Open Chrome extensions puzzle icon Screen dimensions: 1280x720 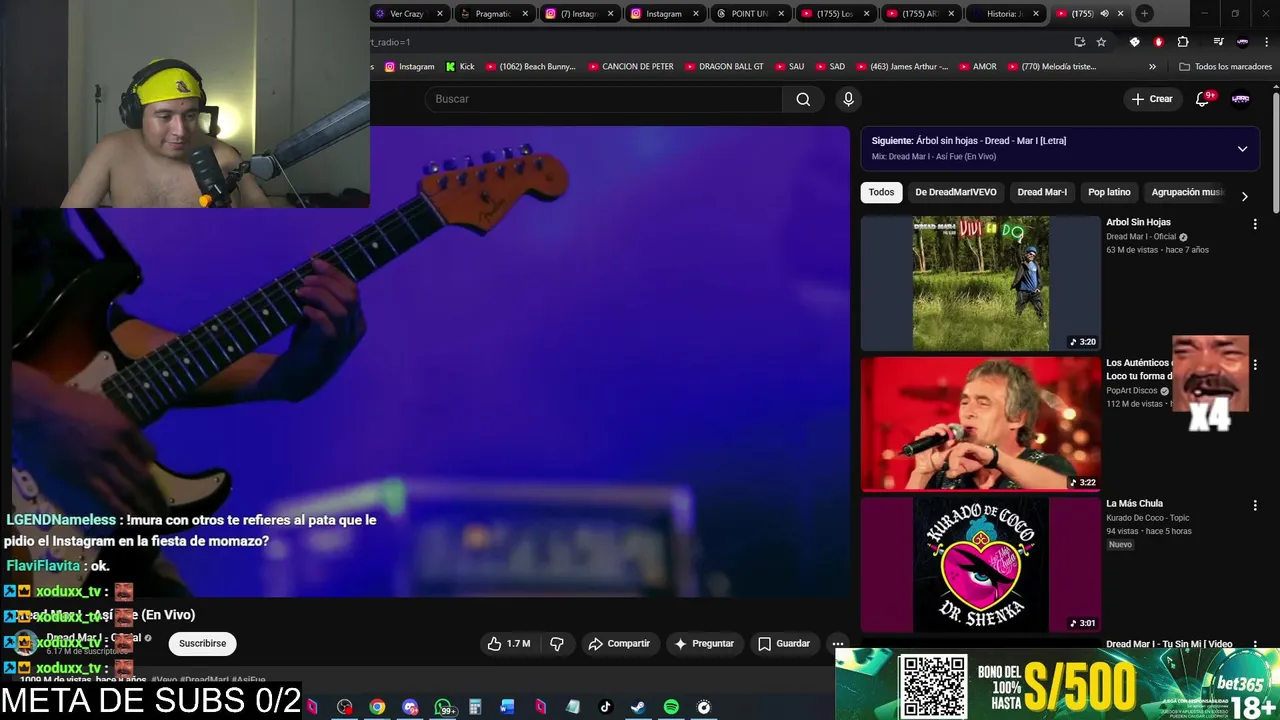(x=1183, y=42)
